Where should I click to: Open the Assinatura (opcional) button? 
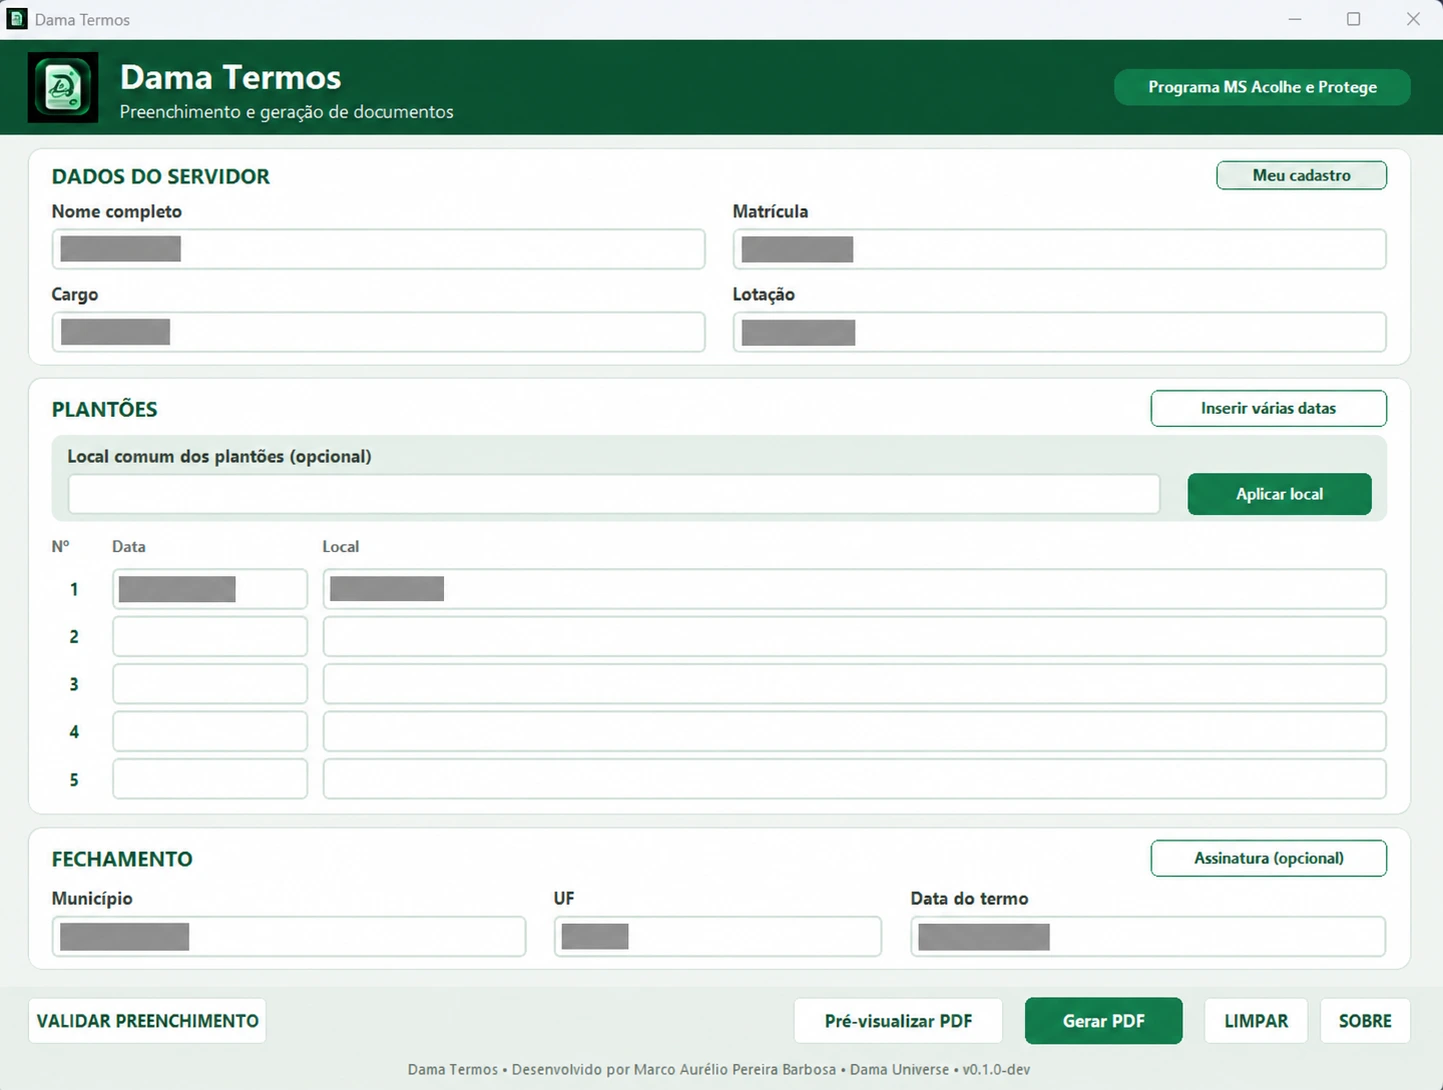(x=1268, y=858)
